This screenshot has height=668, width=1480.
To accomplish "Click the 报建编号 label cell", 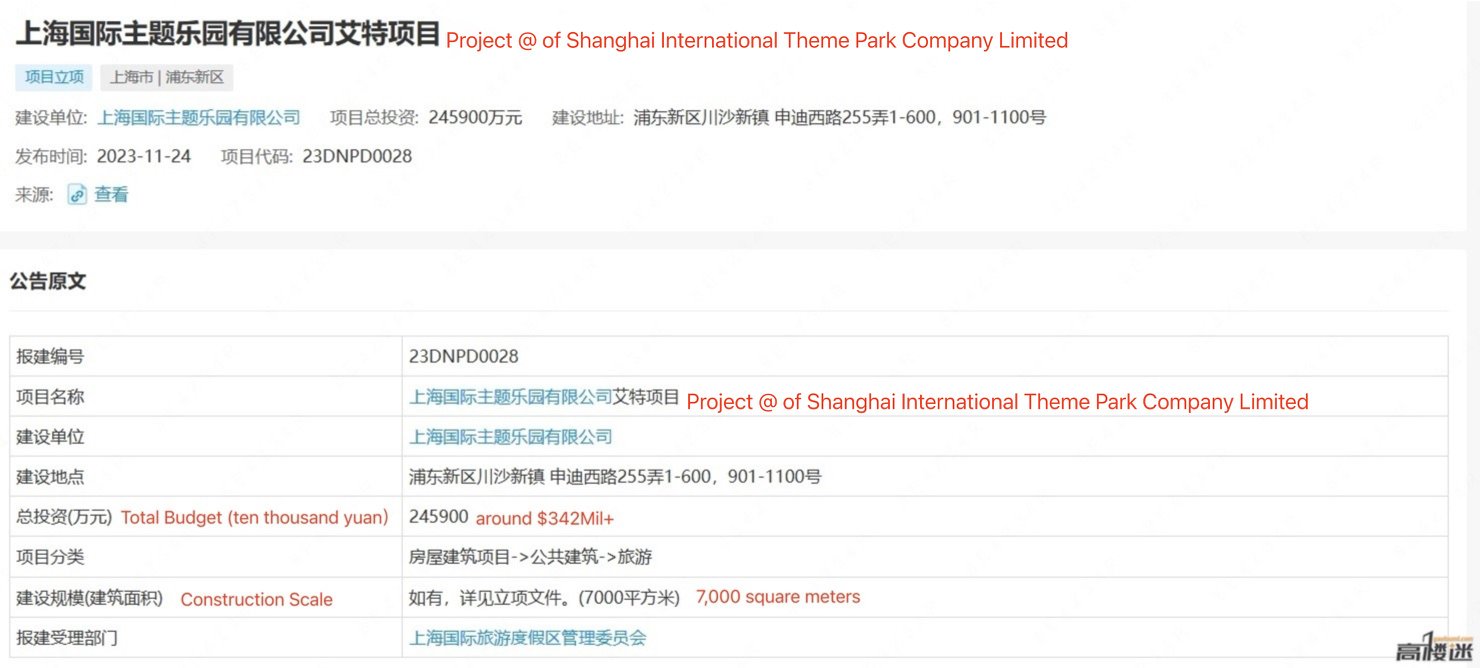I will click(x=206, y=356).
